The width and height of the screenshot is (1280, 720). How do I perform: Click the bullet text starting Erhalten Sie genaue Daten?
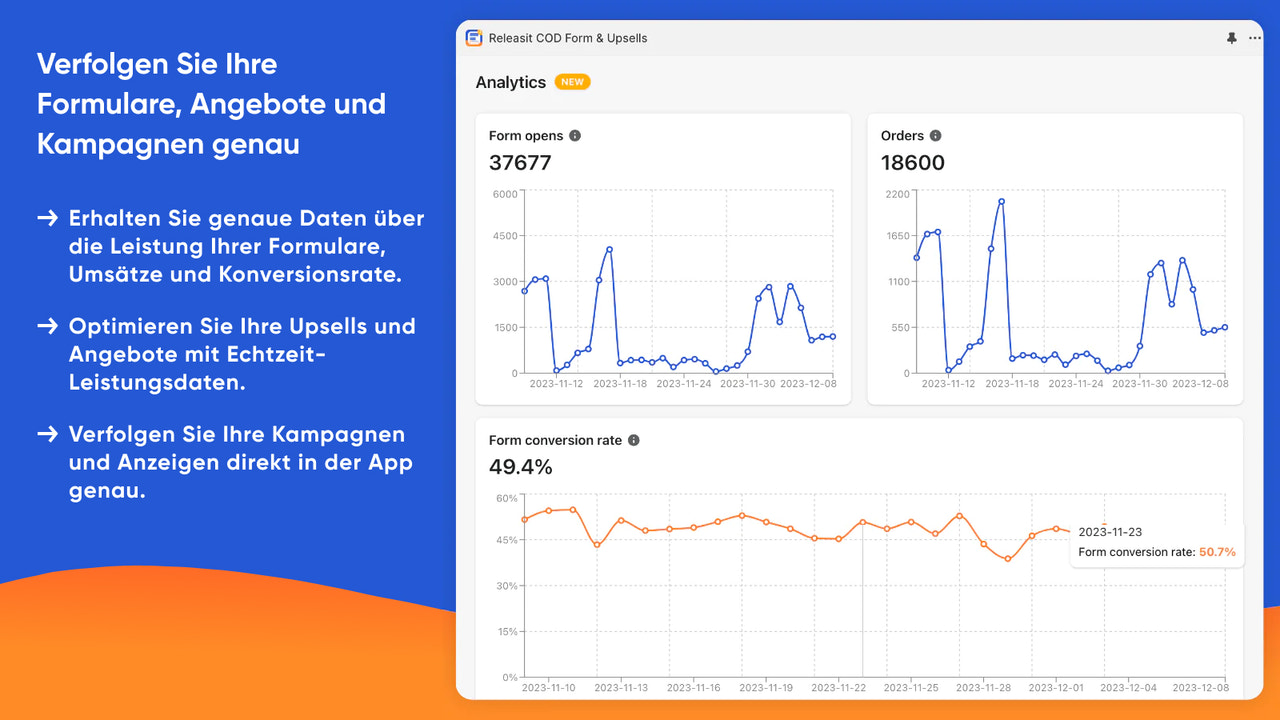click(x=246, y=246)
